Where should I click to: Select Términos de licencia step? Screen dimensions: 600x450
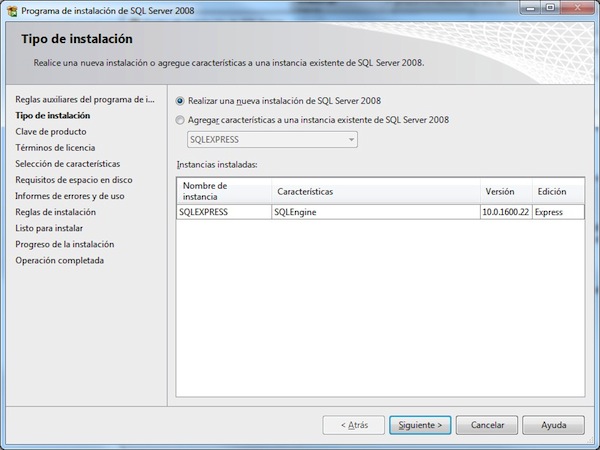(55, 148)
